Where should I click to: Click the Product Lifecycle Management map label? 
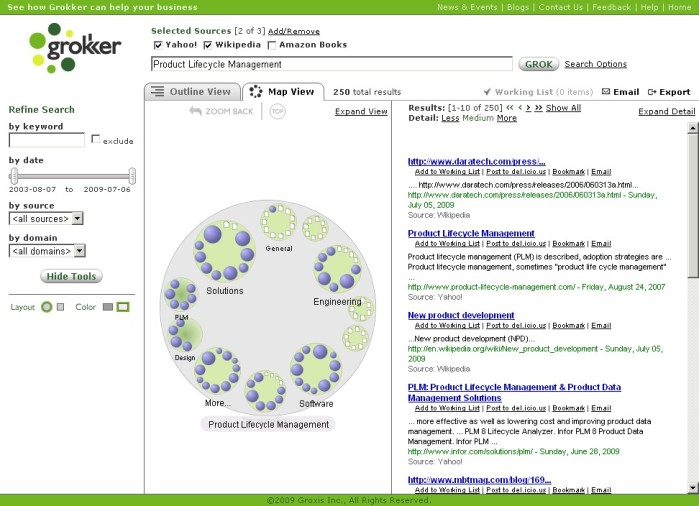pos(268,424)
